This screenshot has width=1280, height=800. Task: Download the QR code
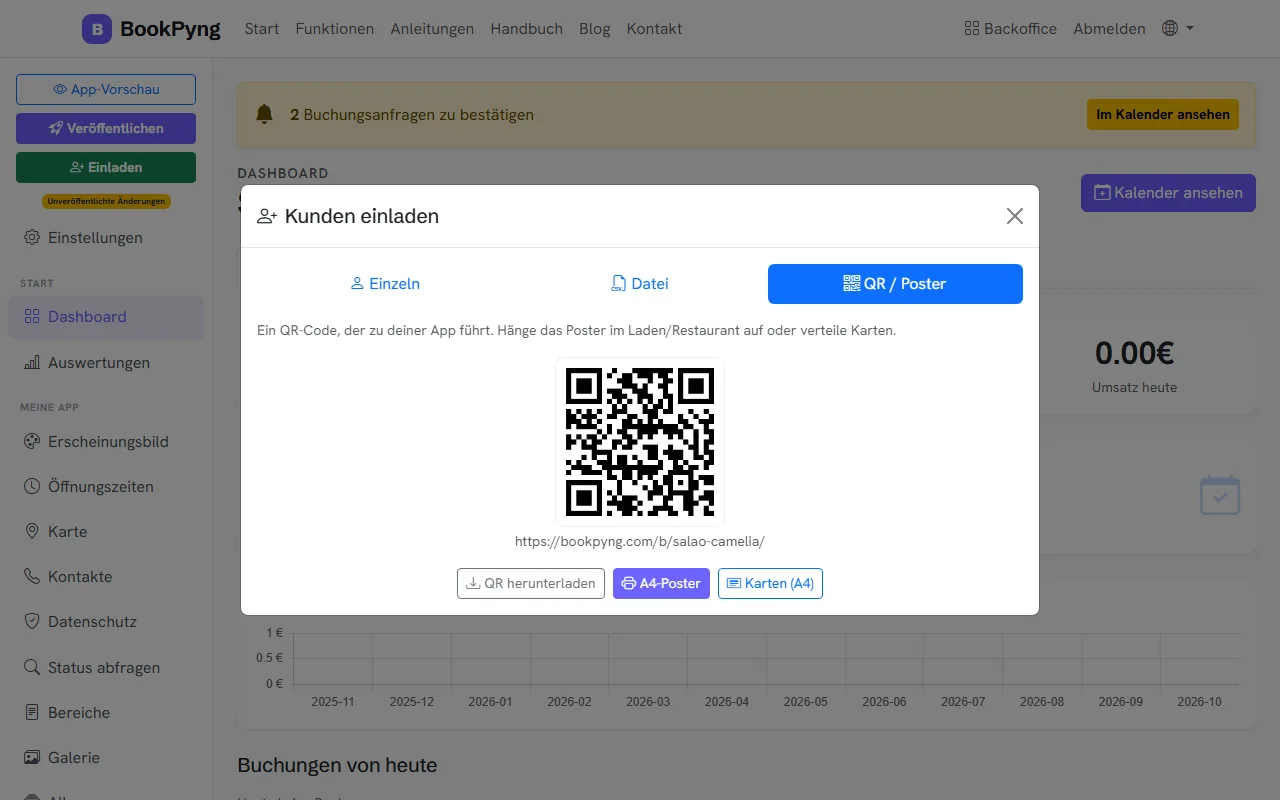pyautogui.click(x=531, y=583)
